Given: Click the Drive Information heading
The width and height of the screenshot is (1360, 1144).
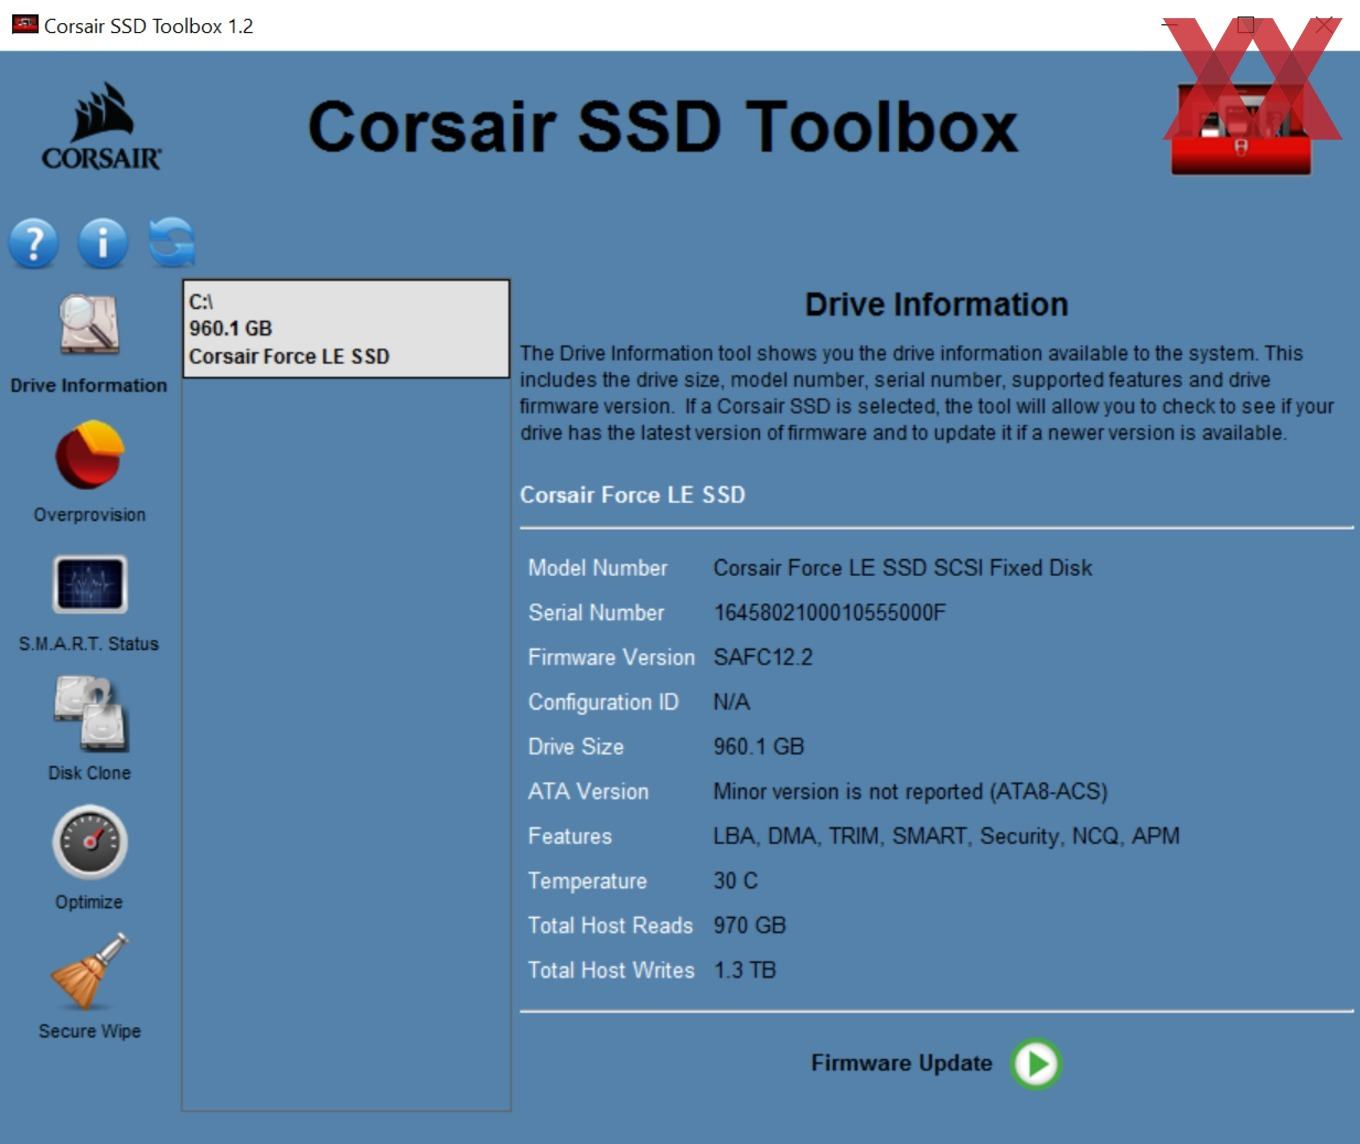Looking at the screenshot, I should 936,304.
